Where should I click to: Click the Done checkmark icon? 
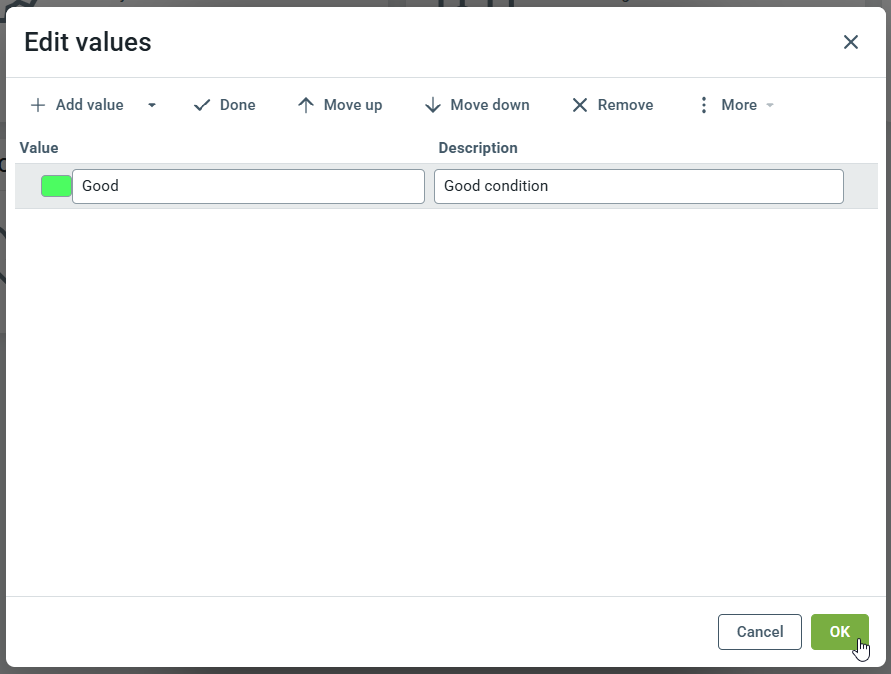202,105
